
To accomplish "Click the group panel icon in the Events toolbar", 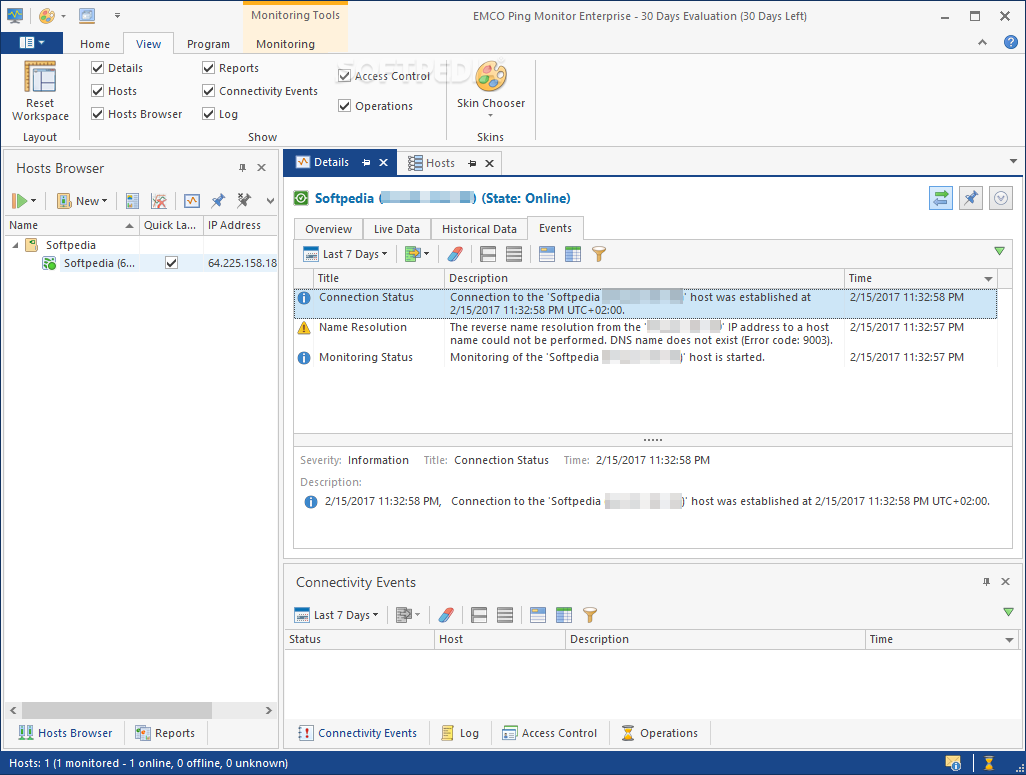I will click(547, 254).
